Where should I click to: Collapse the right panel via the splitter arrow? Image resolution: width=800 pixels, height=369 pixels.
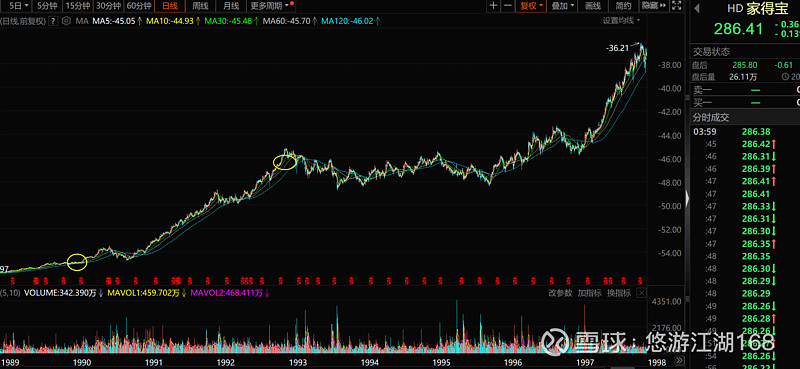click(687, 198)
